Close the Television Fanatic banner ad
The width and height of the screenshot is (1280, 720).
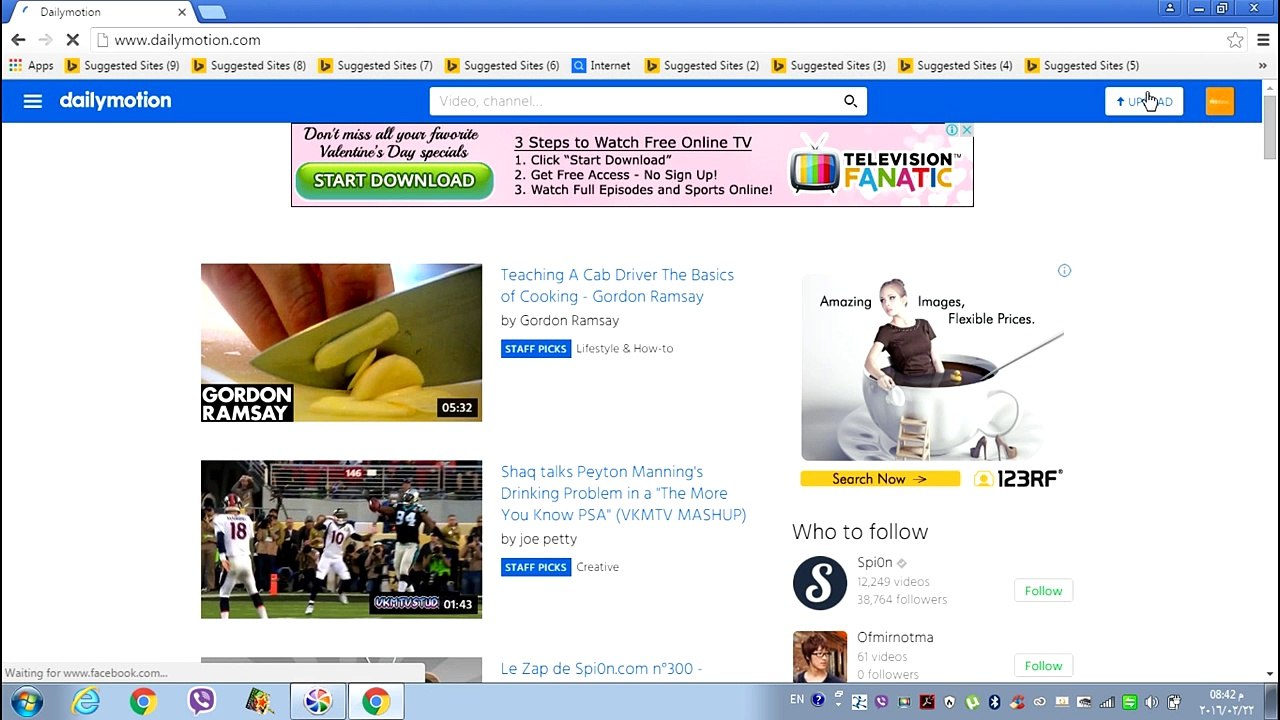(966, 130)
